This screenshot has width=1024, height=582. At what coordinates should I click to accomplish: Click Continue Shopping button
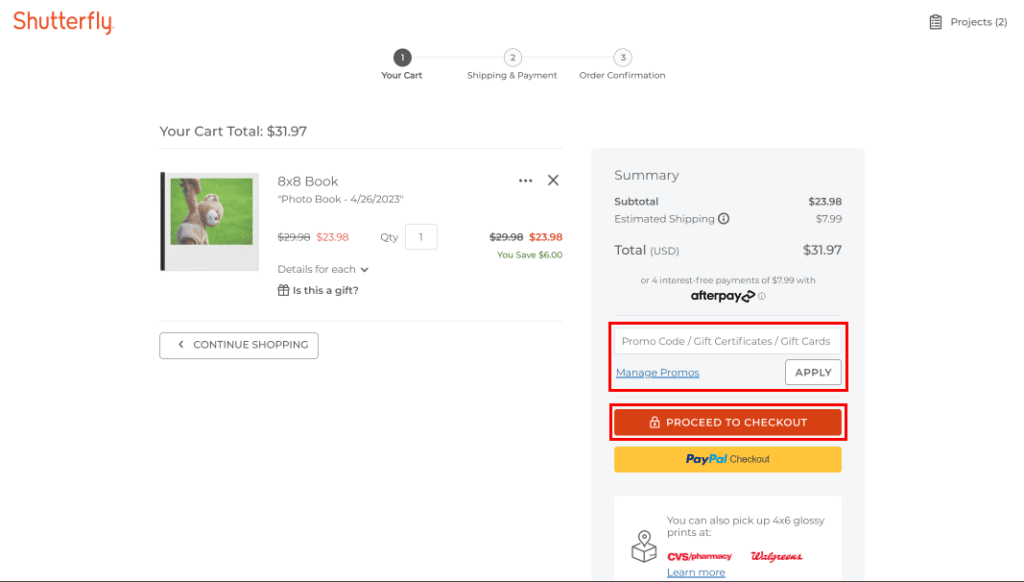click(x=239, y=345)
